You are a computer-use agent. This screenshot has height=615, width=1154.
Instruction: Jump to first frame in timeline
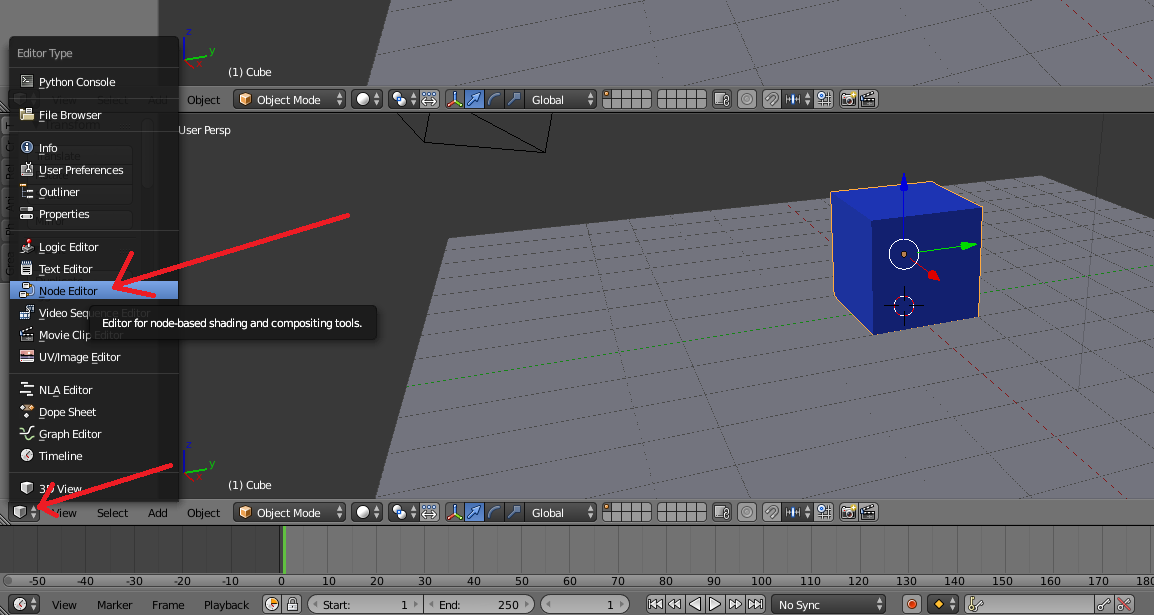click(654, 604)
